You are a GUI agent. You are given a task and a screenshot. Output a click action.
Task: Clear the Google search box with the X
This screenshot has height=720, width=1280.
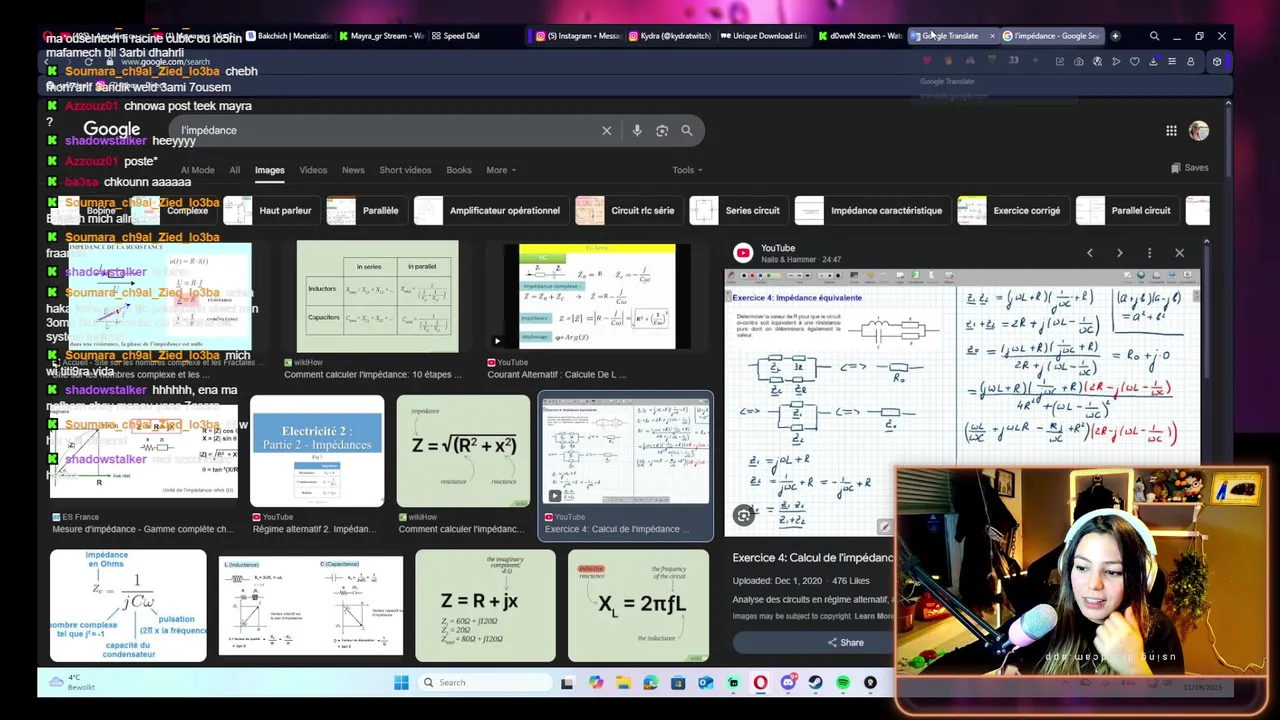click(606, 130)
